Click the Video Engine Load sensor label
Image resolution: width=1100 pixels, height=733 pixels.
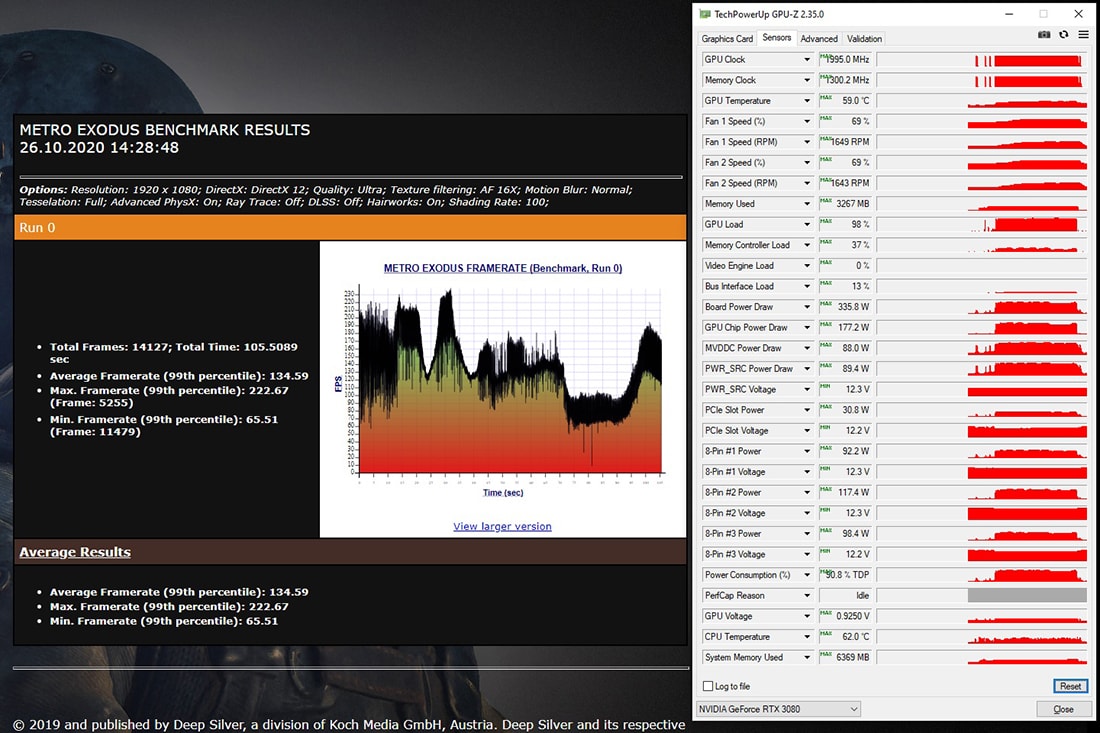[739, 266]
